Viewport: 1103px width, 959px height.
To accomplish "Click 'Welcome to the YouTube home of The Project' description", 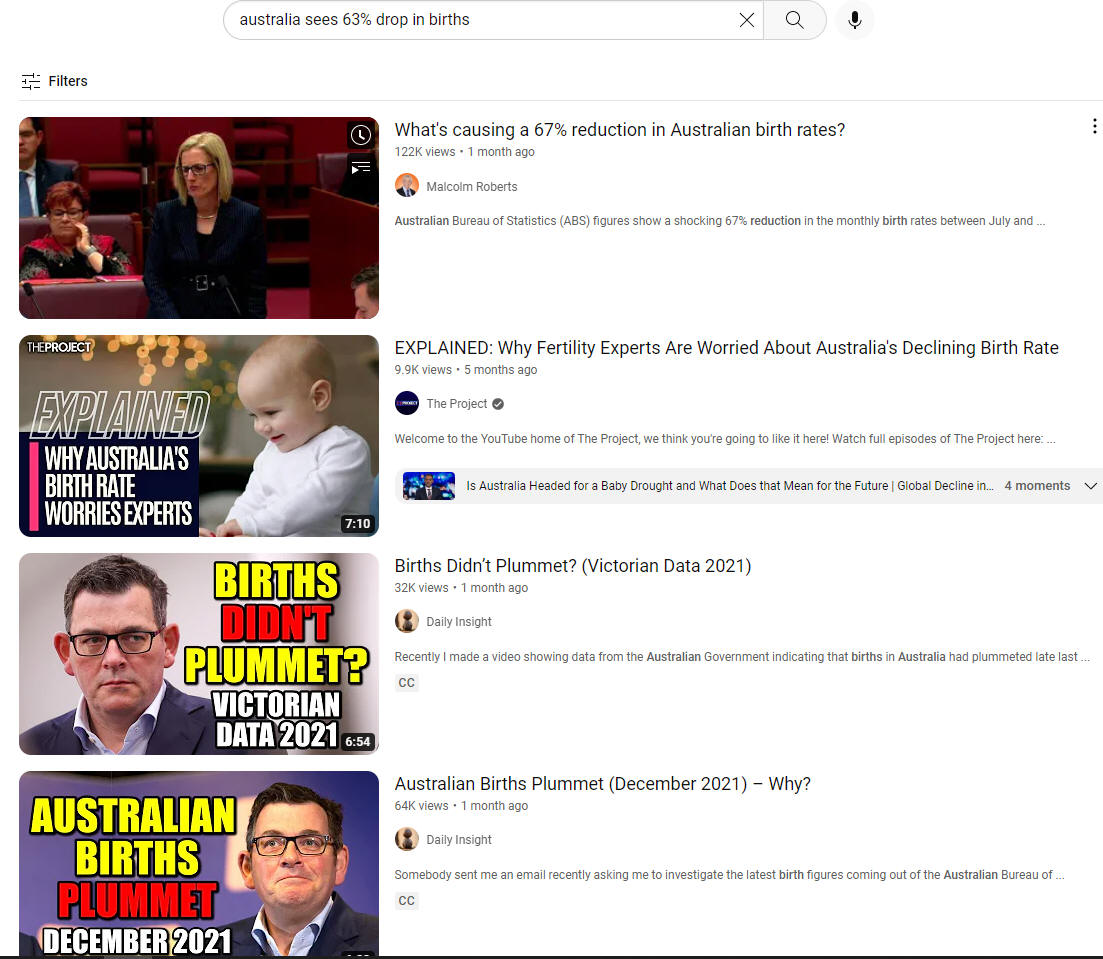I will (725, 439).
